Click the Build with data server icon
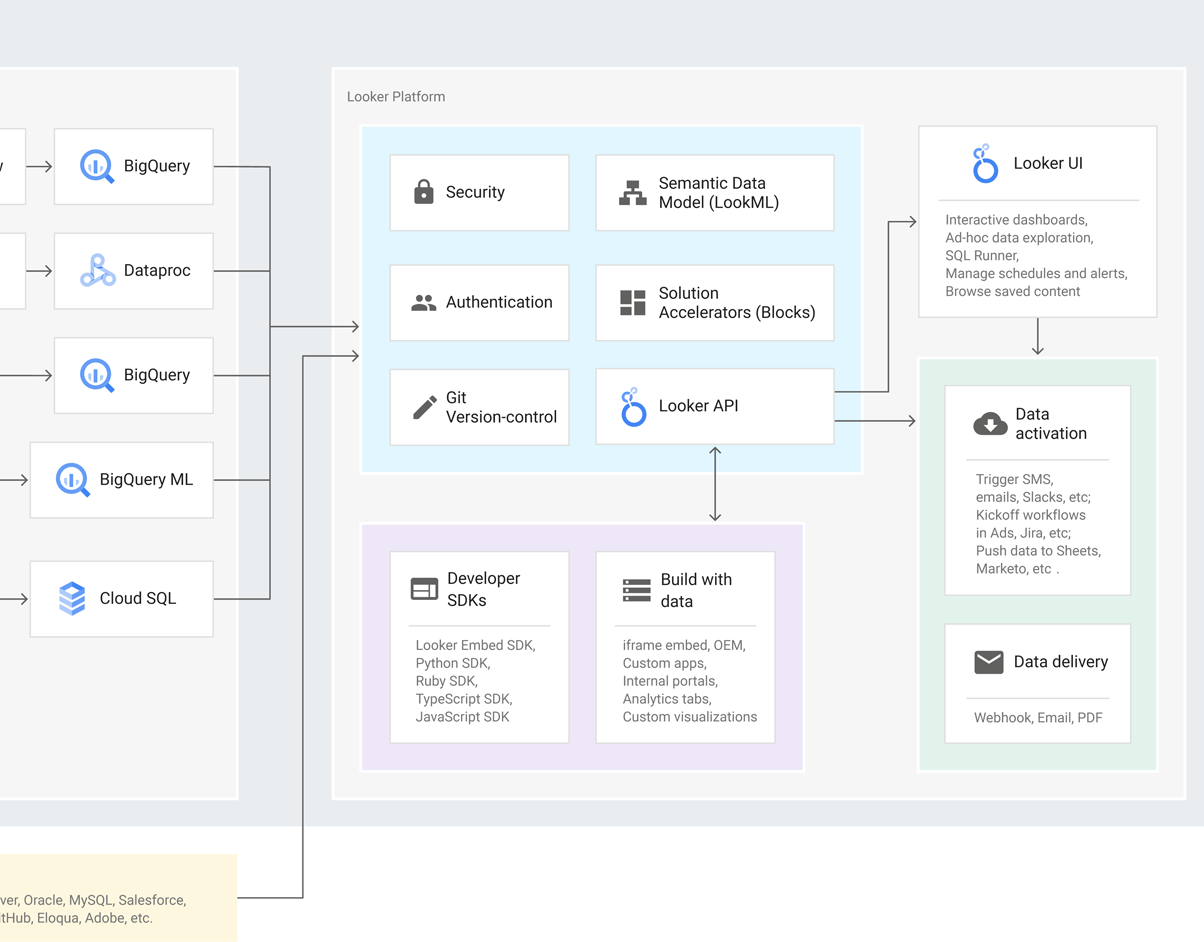Image resolution: width=1204 pixels, height=942 pixels. click(x=637, y=590)
